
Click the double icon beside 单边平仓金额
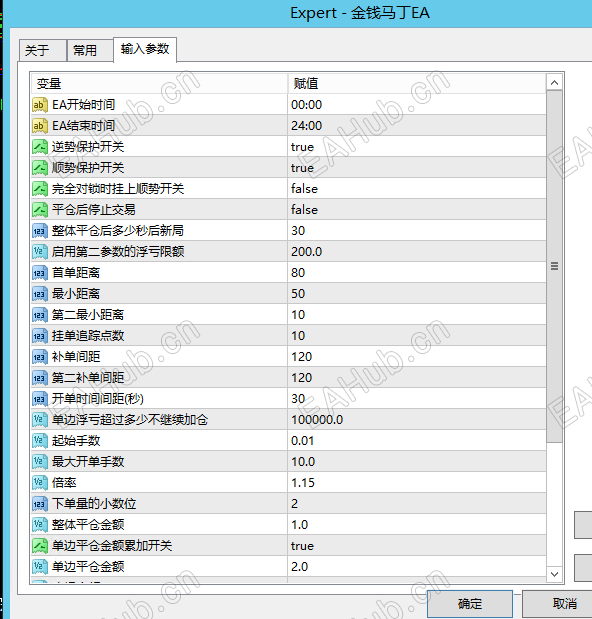click(x=40, y=566)
